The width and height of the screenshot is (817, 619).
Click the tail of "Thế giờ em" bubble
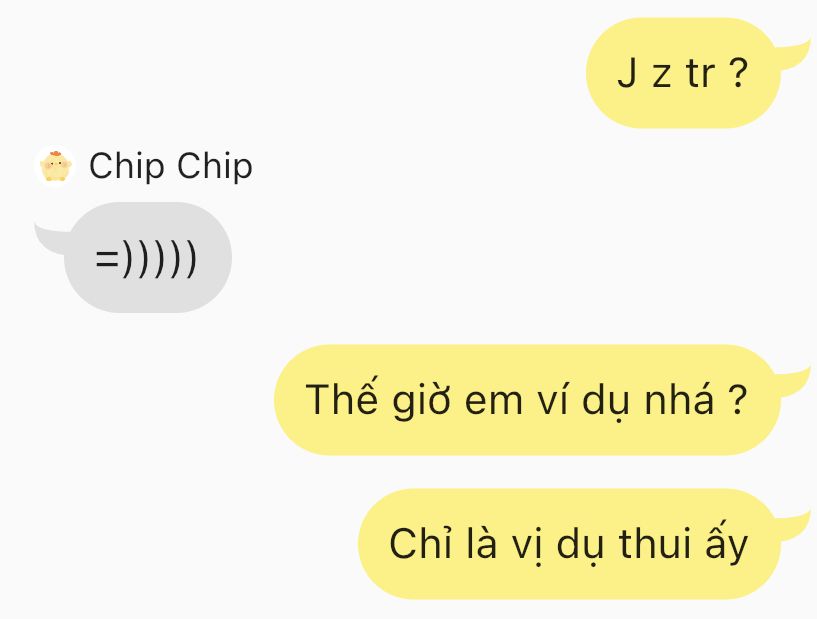tap(794, 381)
